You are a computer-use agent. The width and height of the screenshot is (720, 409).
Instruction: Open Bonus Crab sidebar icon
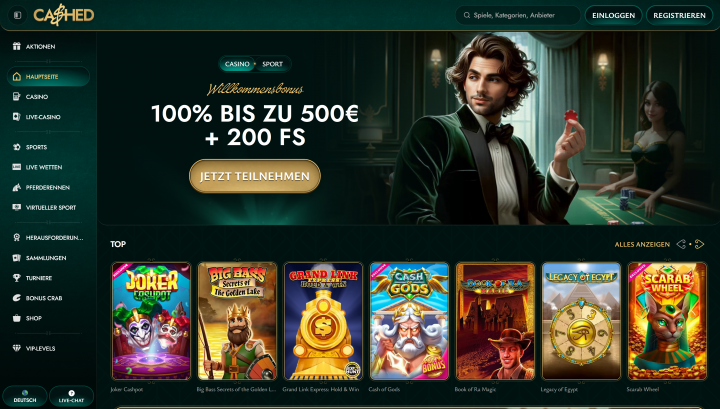coord(17,298)
